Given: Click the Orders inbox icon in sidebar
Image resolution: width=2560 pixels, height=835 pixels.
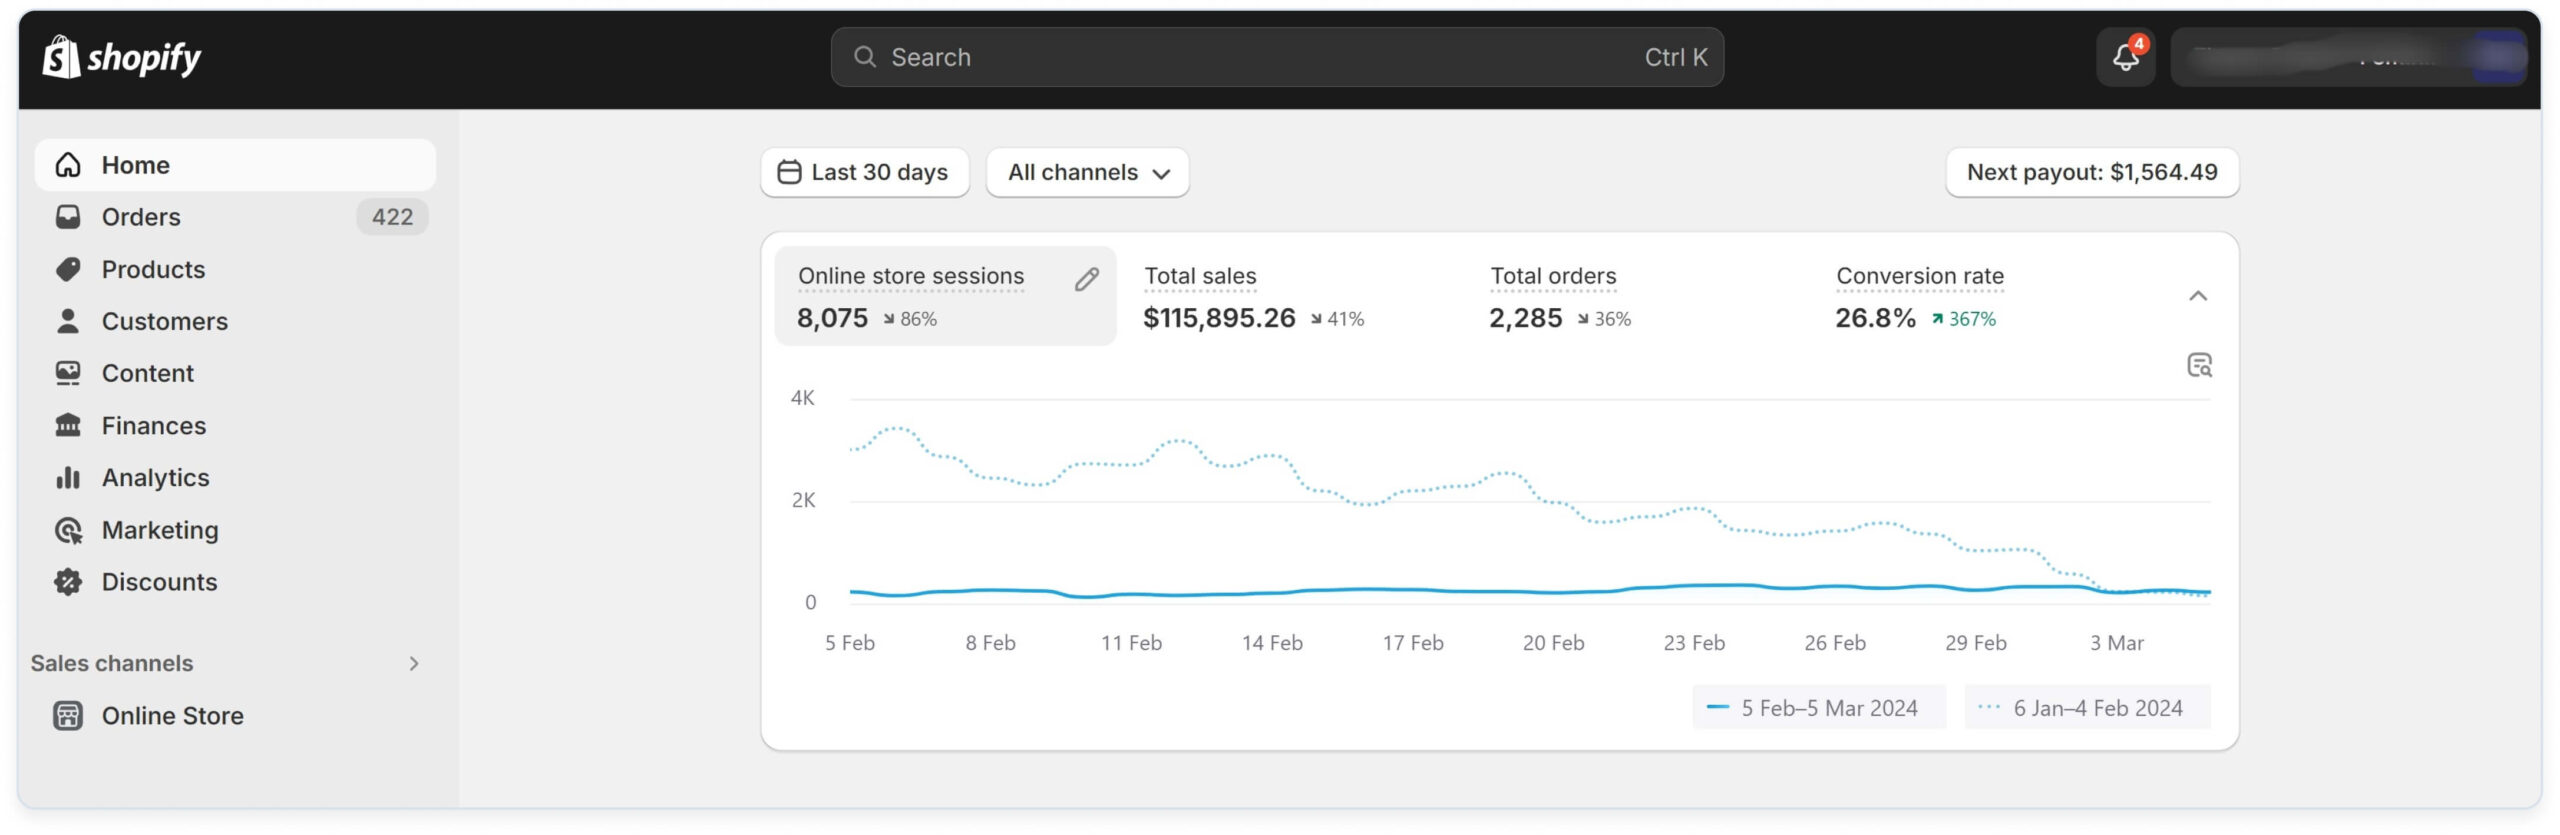Looking at the screenshot, I should click(68, 217).
